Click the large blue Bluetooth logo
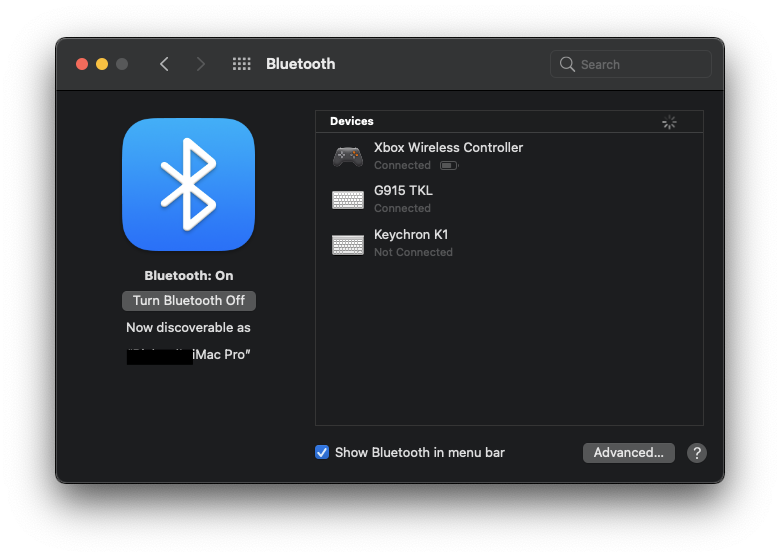 188,184
